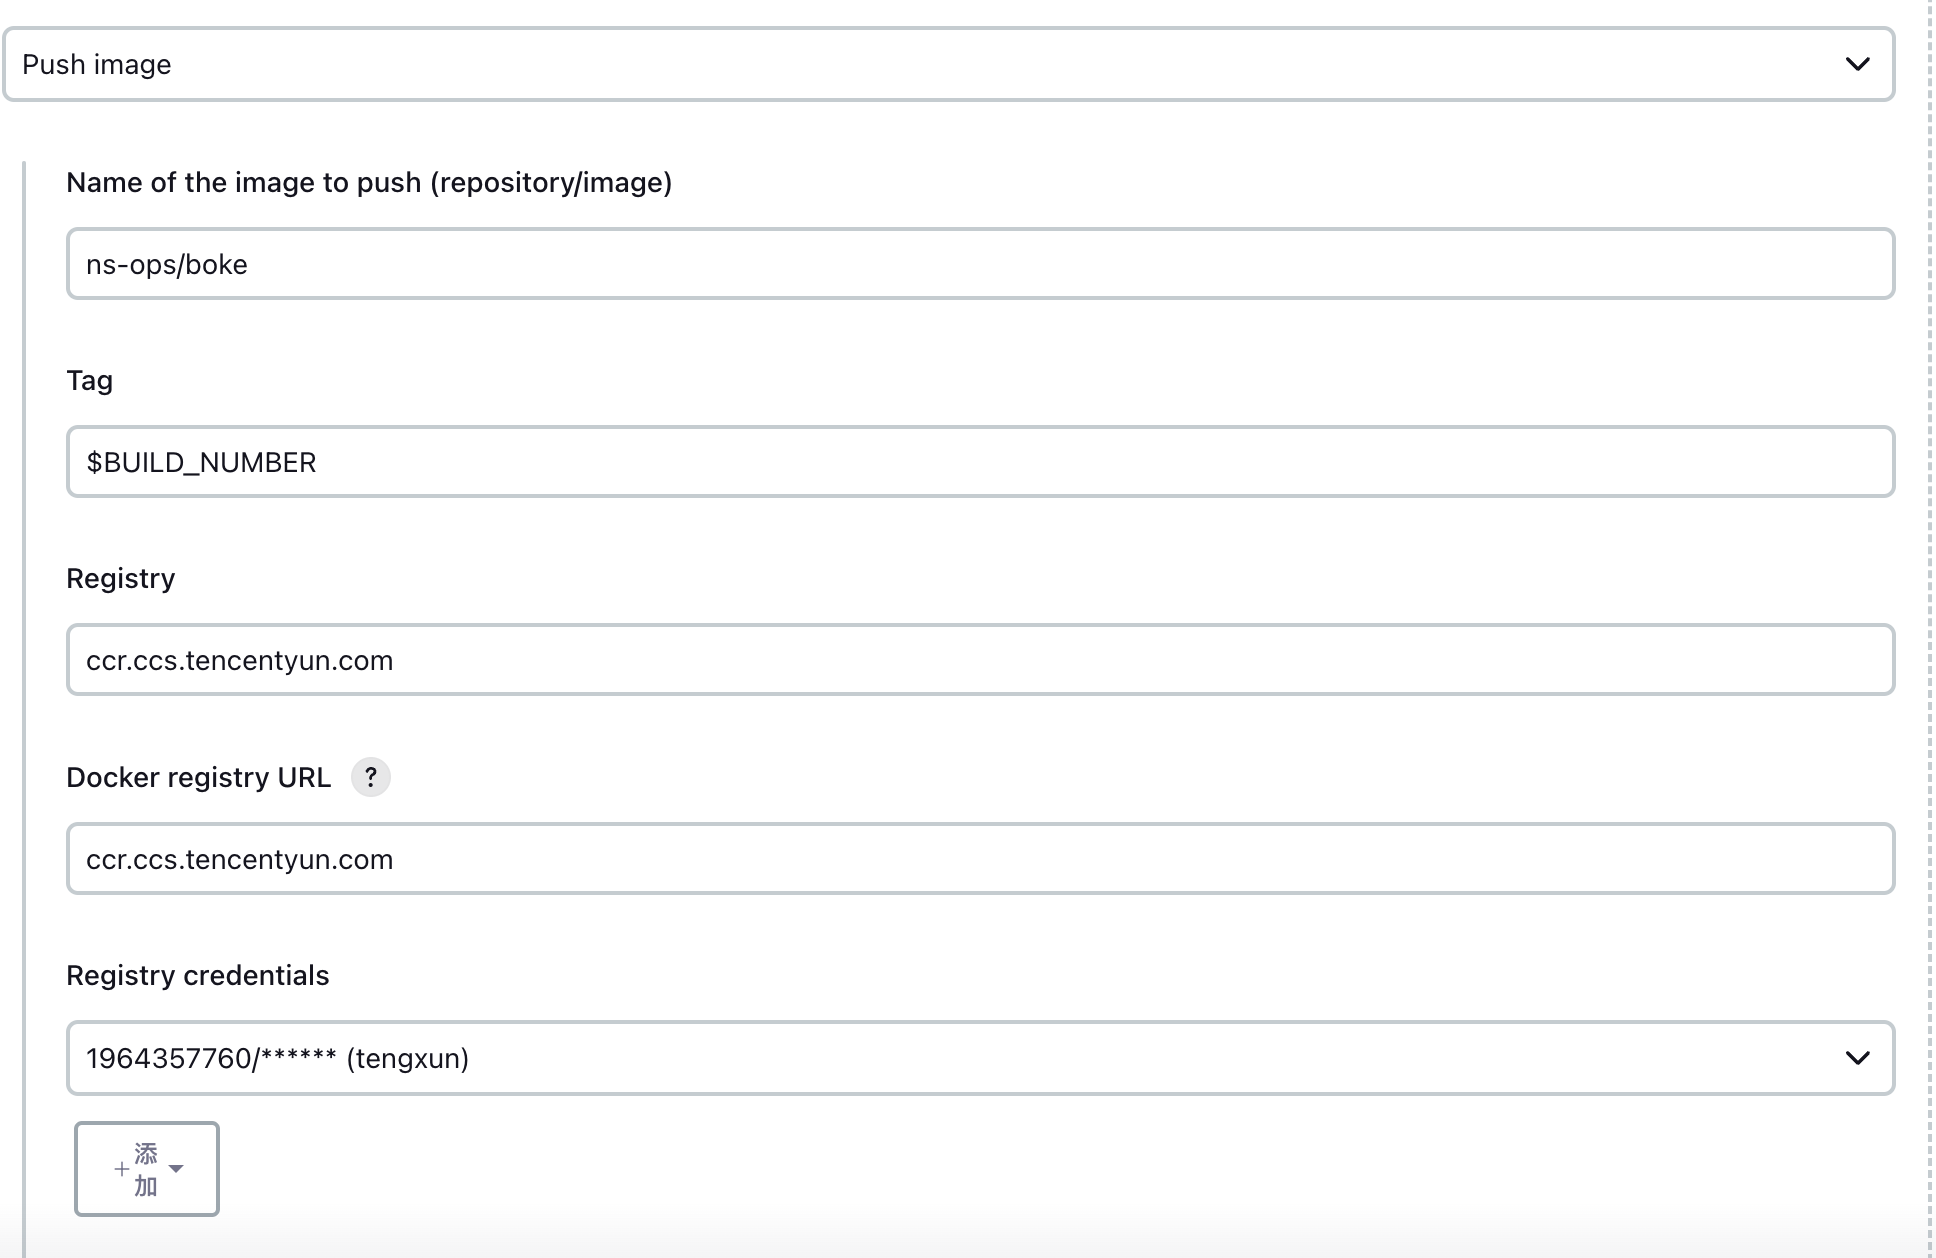Viewport: 1936px width, 1258px height.
Task: Open the Registry credentials dropdown
Action: tap(980, 1058)
